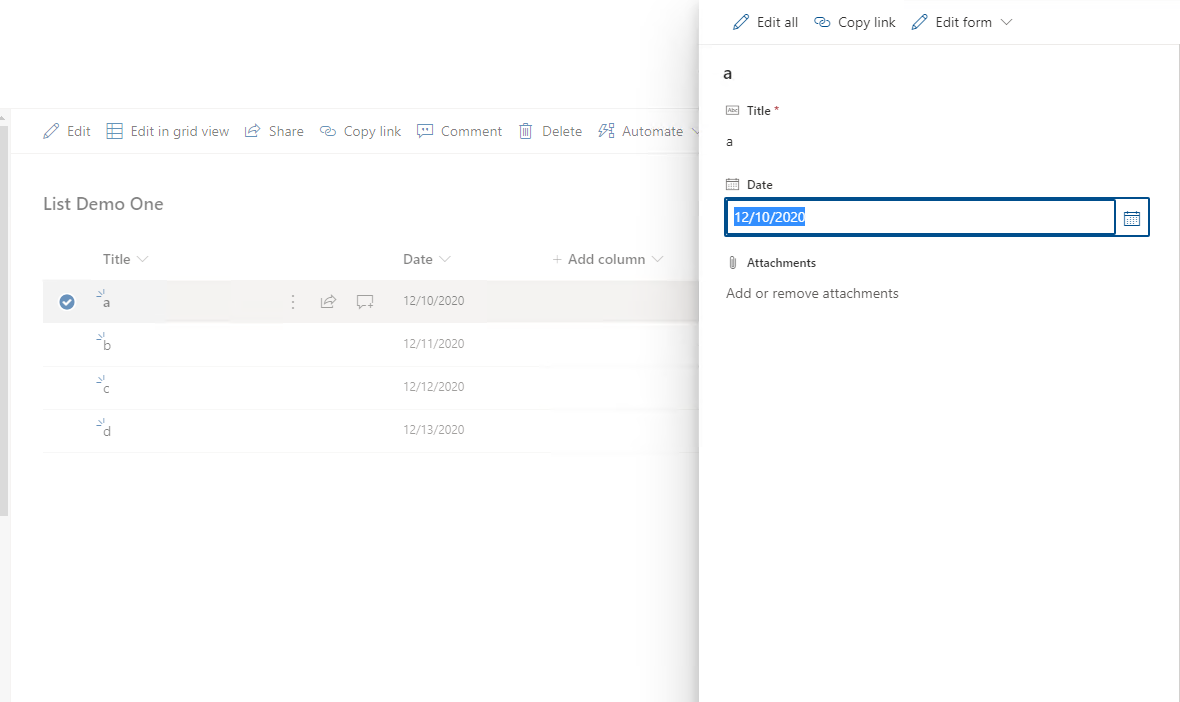Click the List Demo One heading
This screenshot has width=1180, height=702.
point(103,204)
